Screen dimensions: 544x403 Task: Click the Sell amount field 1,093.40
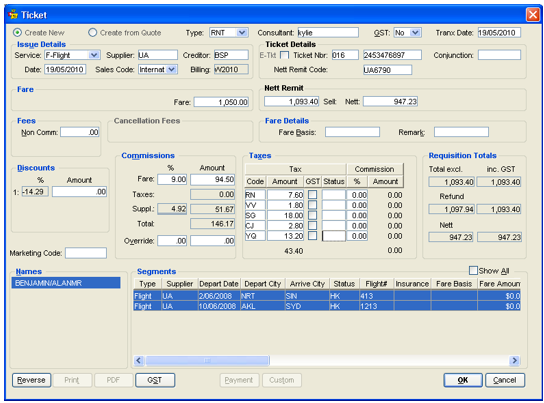[291, 101]
